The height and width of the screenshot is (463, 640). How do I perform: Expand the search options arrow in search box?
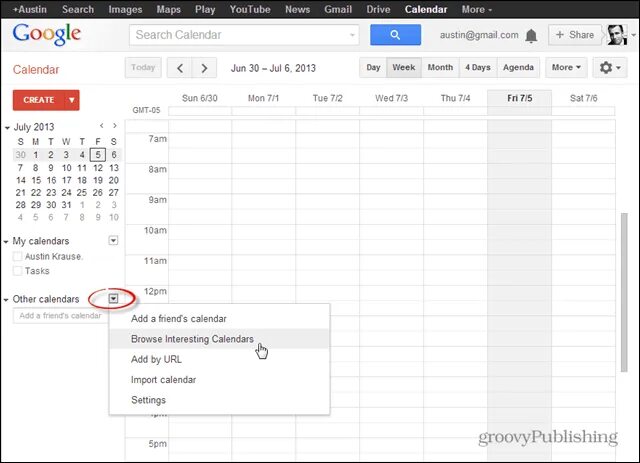[352, 35]
